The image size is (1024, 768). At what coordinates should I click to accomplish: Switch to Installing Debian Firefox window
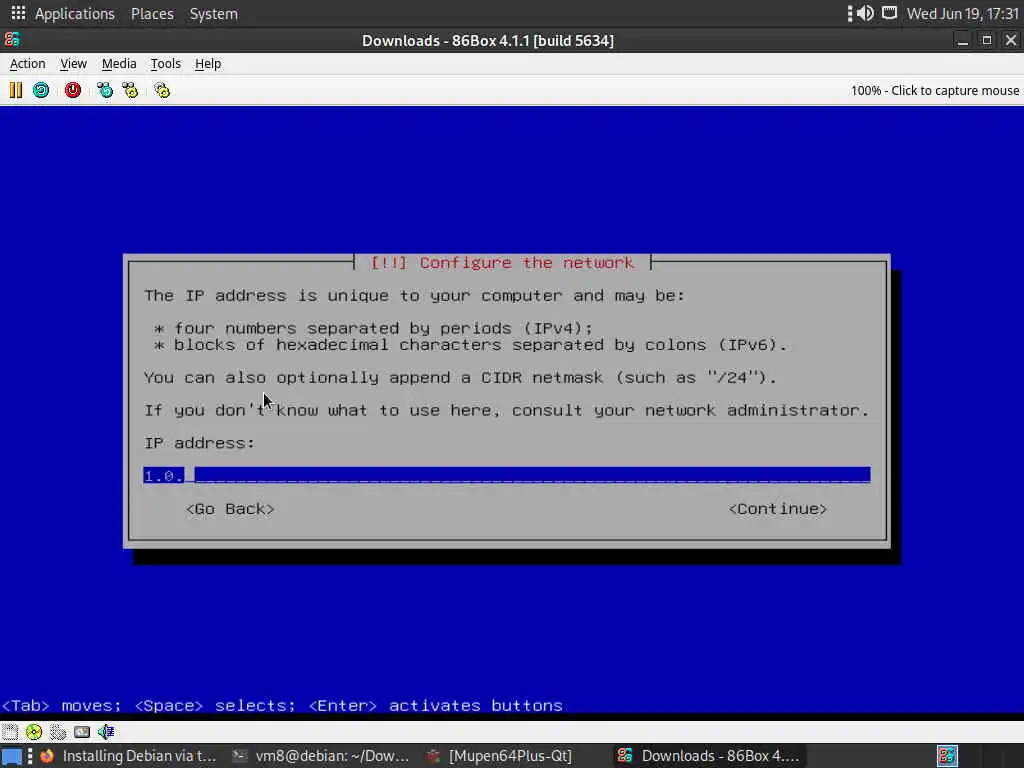click(x=129, y=756)
